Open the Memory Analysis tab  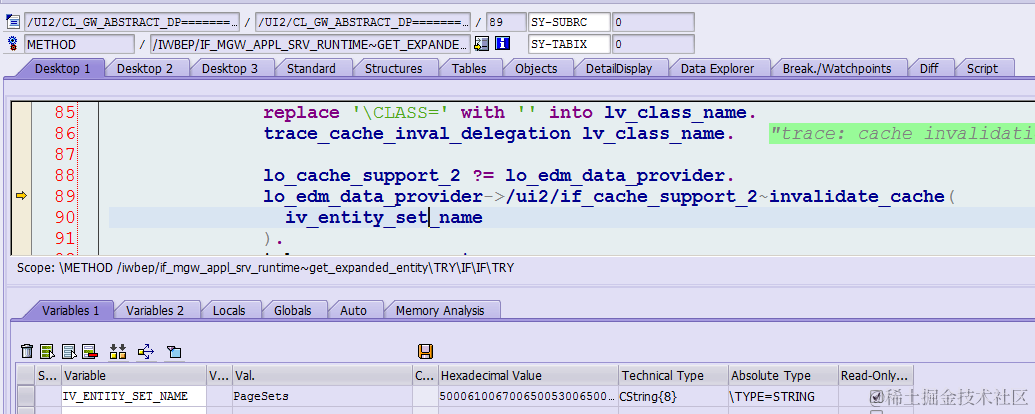point(440,310)
